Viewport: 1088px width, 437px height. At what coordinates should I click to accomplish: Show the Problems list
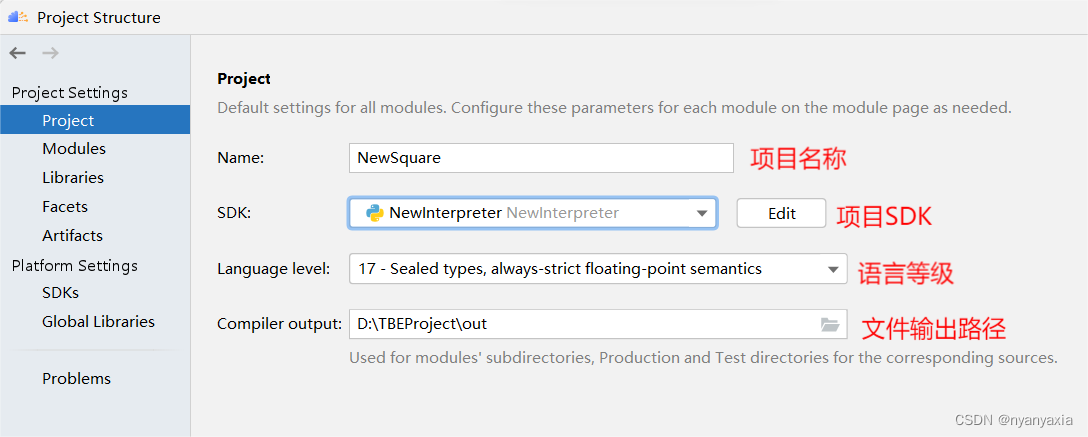pos(76,378)
